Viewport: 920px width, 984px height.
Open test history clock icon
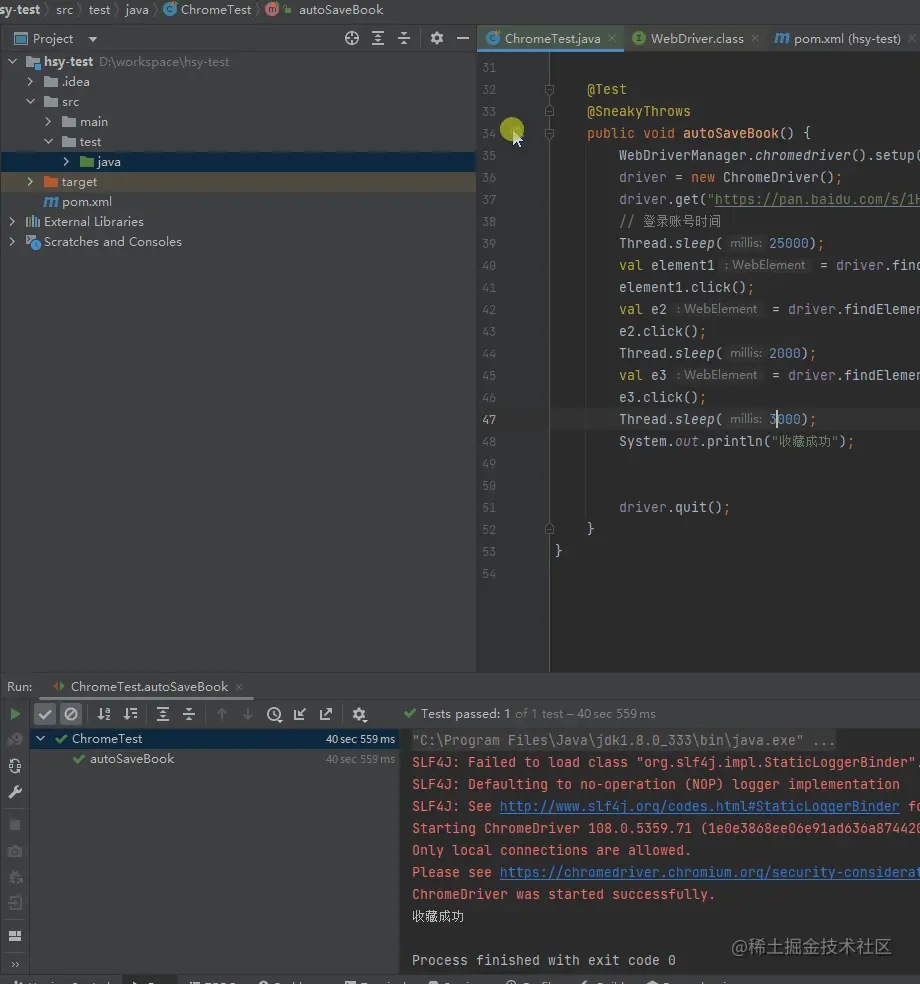[274, 714]
